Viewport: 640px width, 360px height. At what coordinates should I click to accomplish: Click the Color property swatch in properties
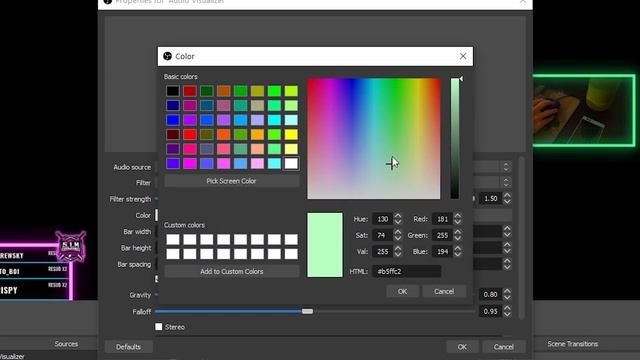pos(156,215)
